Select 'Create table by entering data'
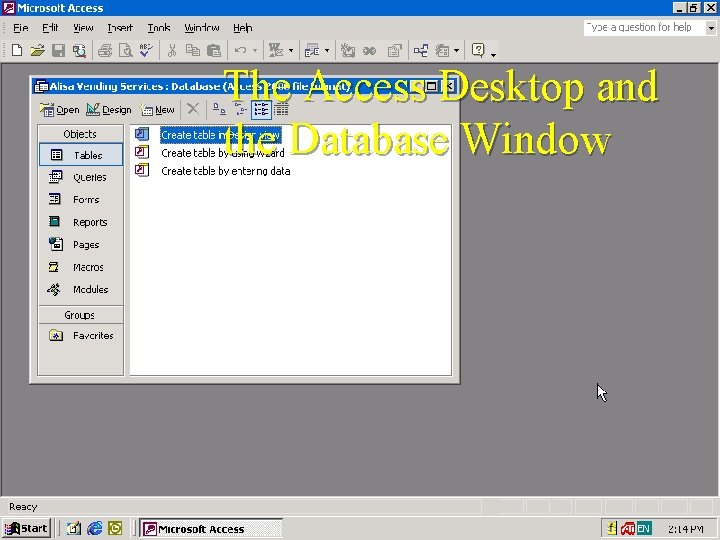The width and height of the screenshot is (720, 540). point(225,171)
